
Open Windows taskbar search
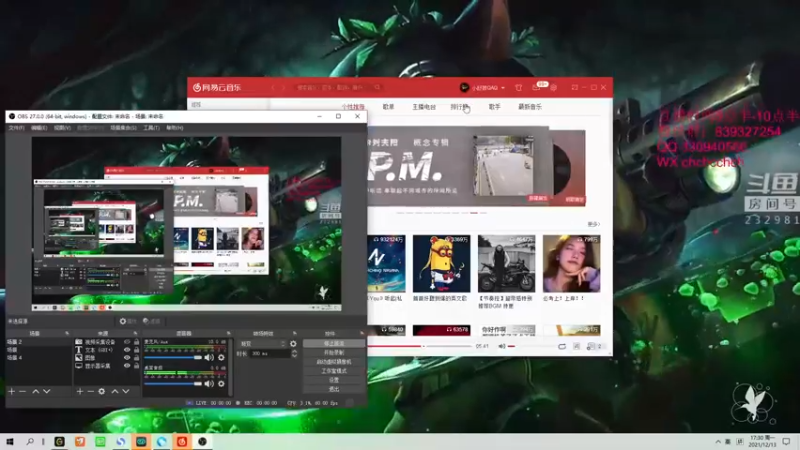[30, 441]
